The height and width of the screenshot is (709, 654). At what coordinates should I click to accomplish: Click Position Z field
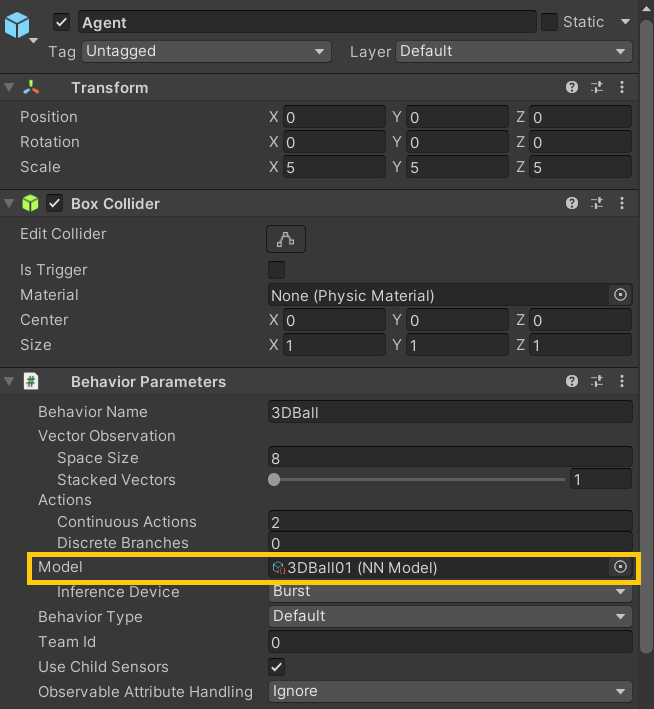click(580, 117)
